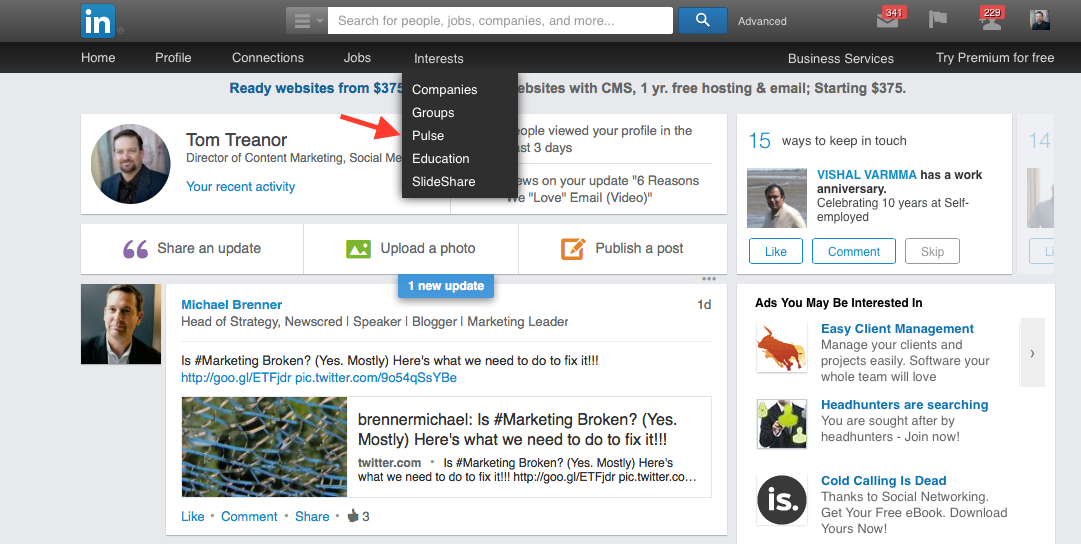1081x544 pixels.
Task: Open the notifications flag icon
Action: coord(938,20)
